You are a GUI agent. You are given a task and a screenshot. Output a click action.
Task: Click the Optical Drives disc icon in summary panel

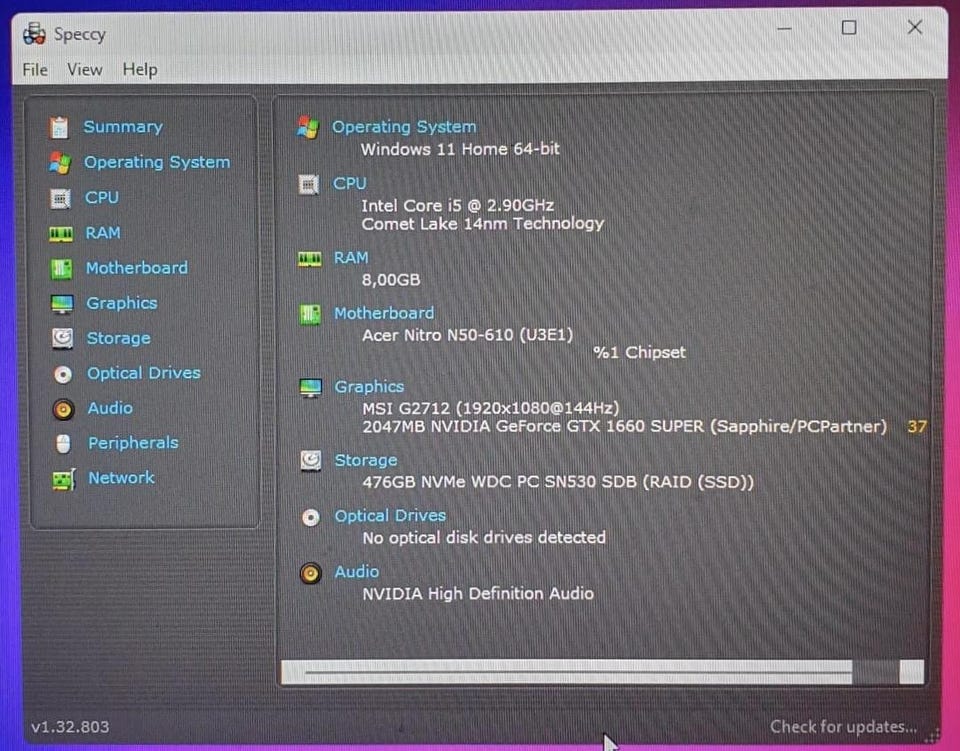click(311, 517)
